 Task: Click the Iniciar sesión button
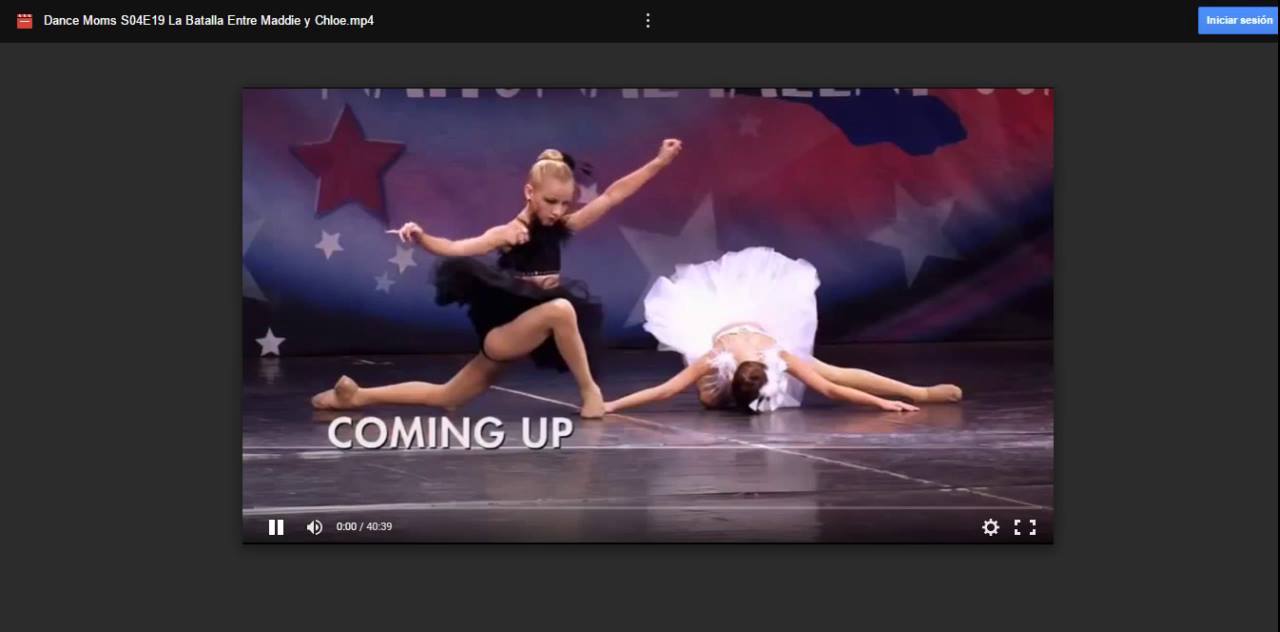pyautogui.click(x=1238, y=20)
